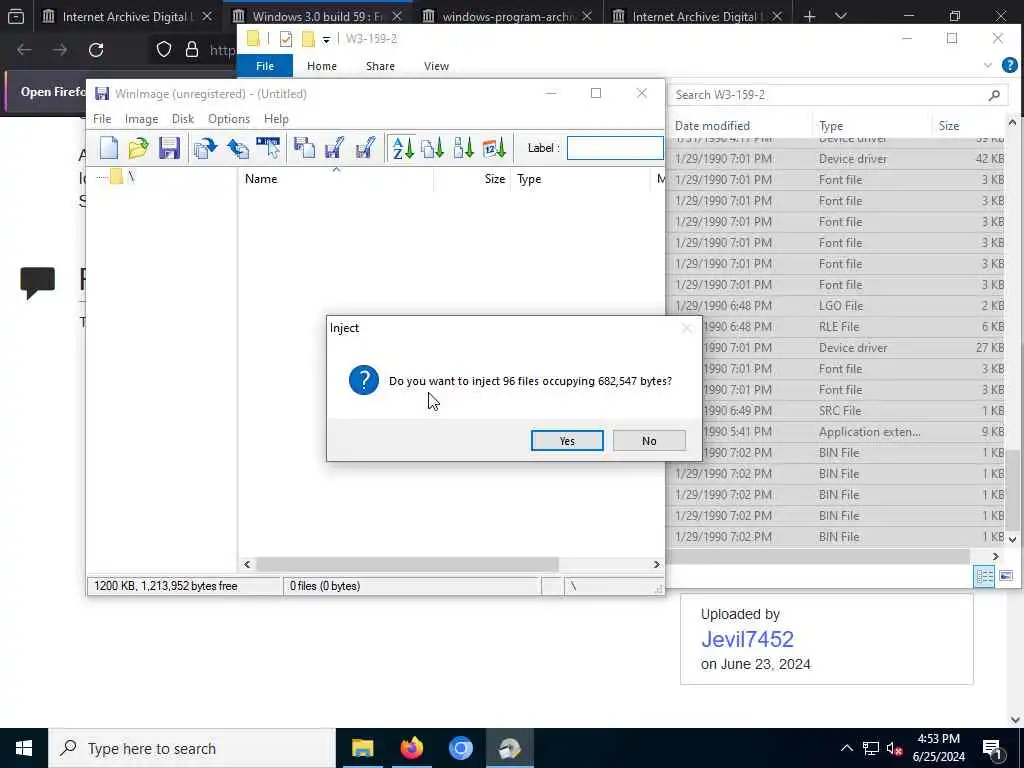Open the Disk menu in WinImage
Screen dimensions: 1024x768
[x=183, y=119]
